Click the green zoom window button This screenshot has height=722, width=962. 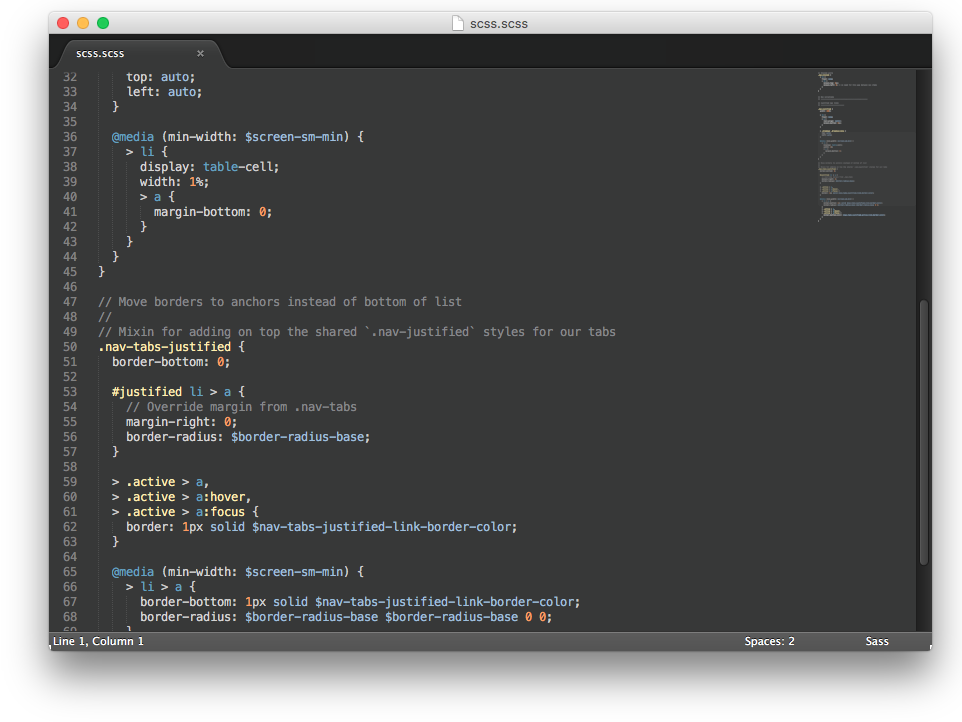click(x=103, y=23)
